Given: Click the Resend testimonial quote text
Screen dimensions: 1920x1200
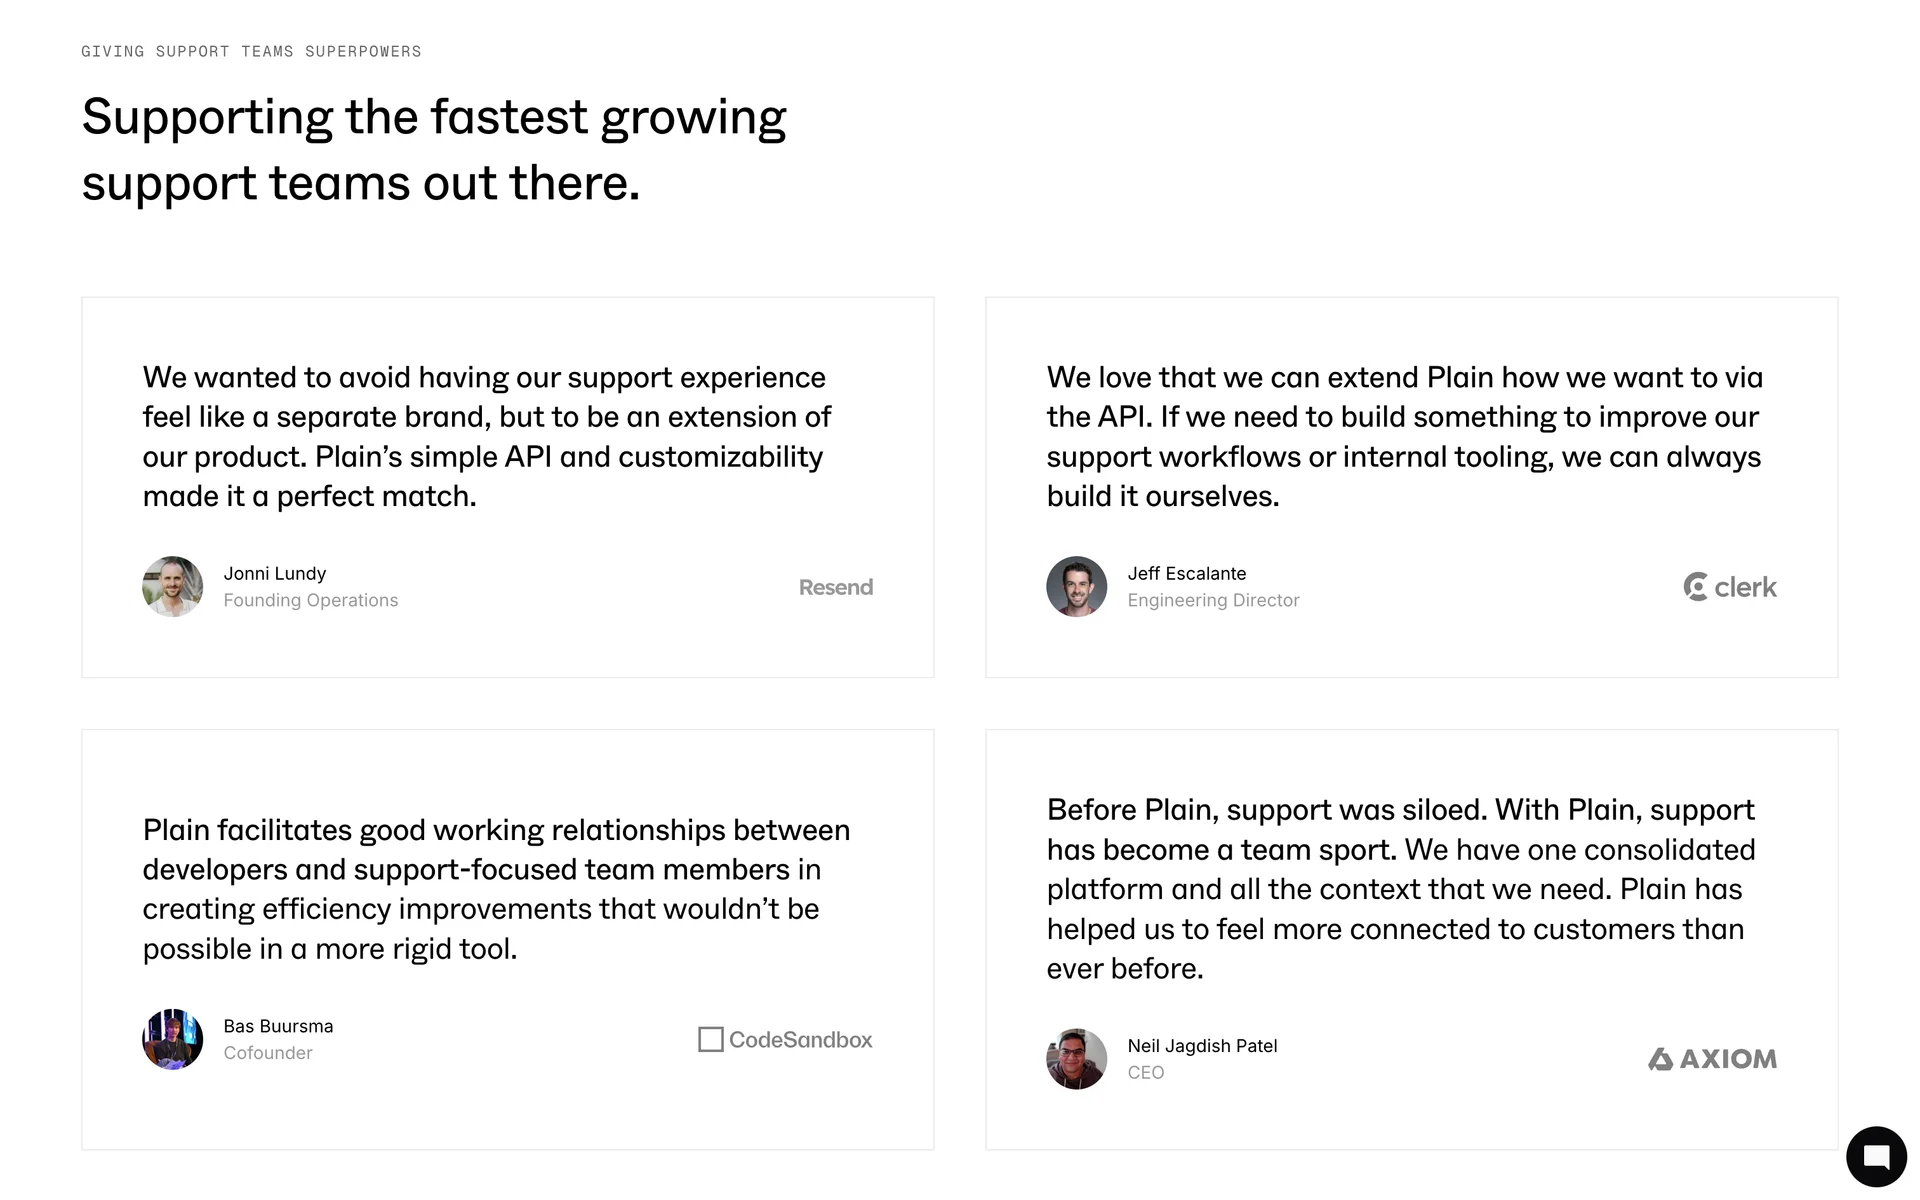Looking at the screenshot, I should [x=487, y=437].
